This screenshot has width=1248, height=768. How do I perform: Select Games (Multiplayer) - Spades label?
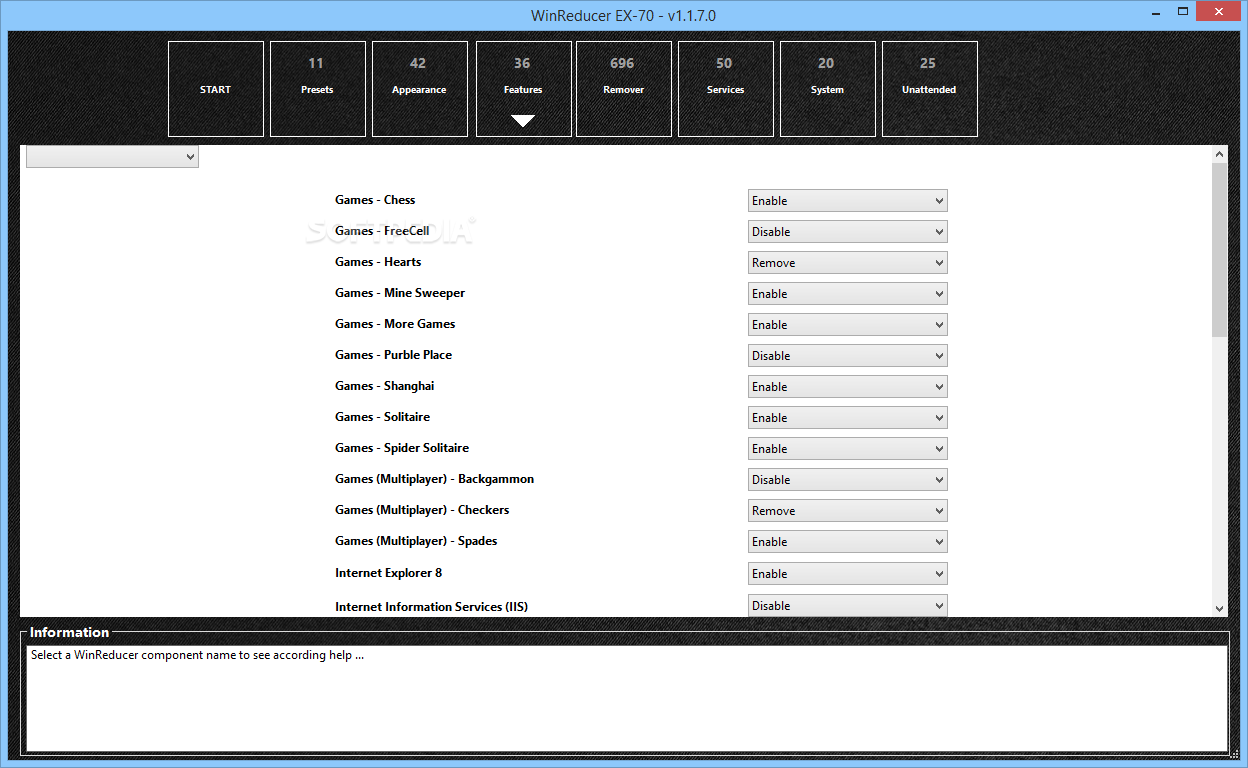416,541
